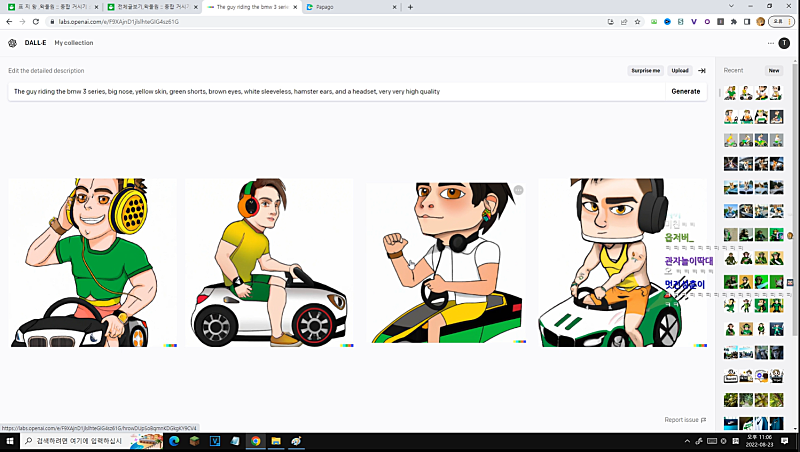Screen dimensions: 800x452
Task: Click the purple circle extension icon
Action: pos(707,22)
